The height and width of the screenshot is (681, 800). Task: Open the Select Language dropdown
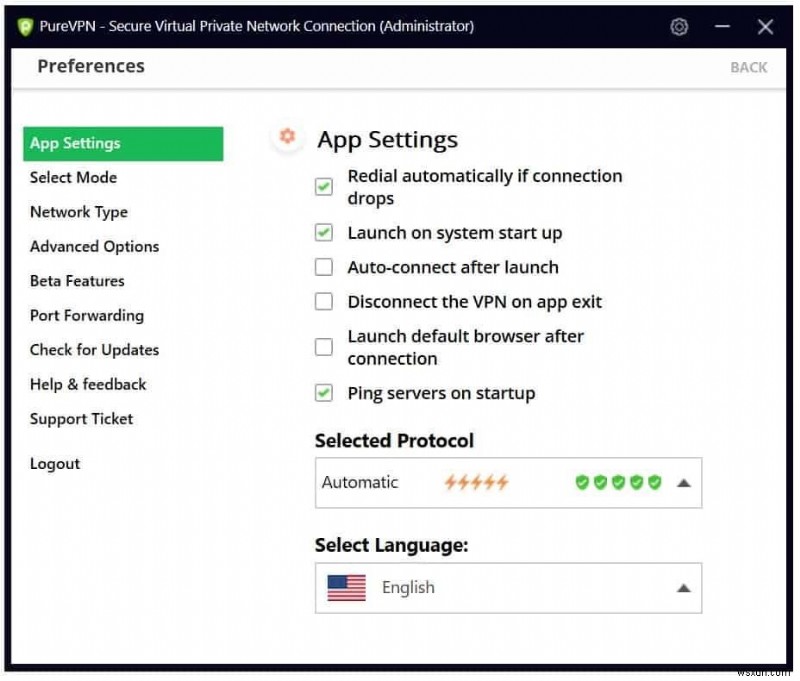pyautogui.click(x=685, y=588)
